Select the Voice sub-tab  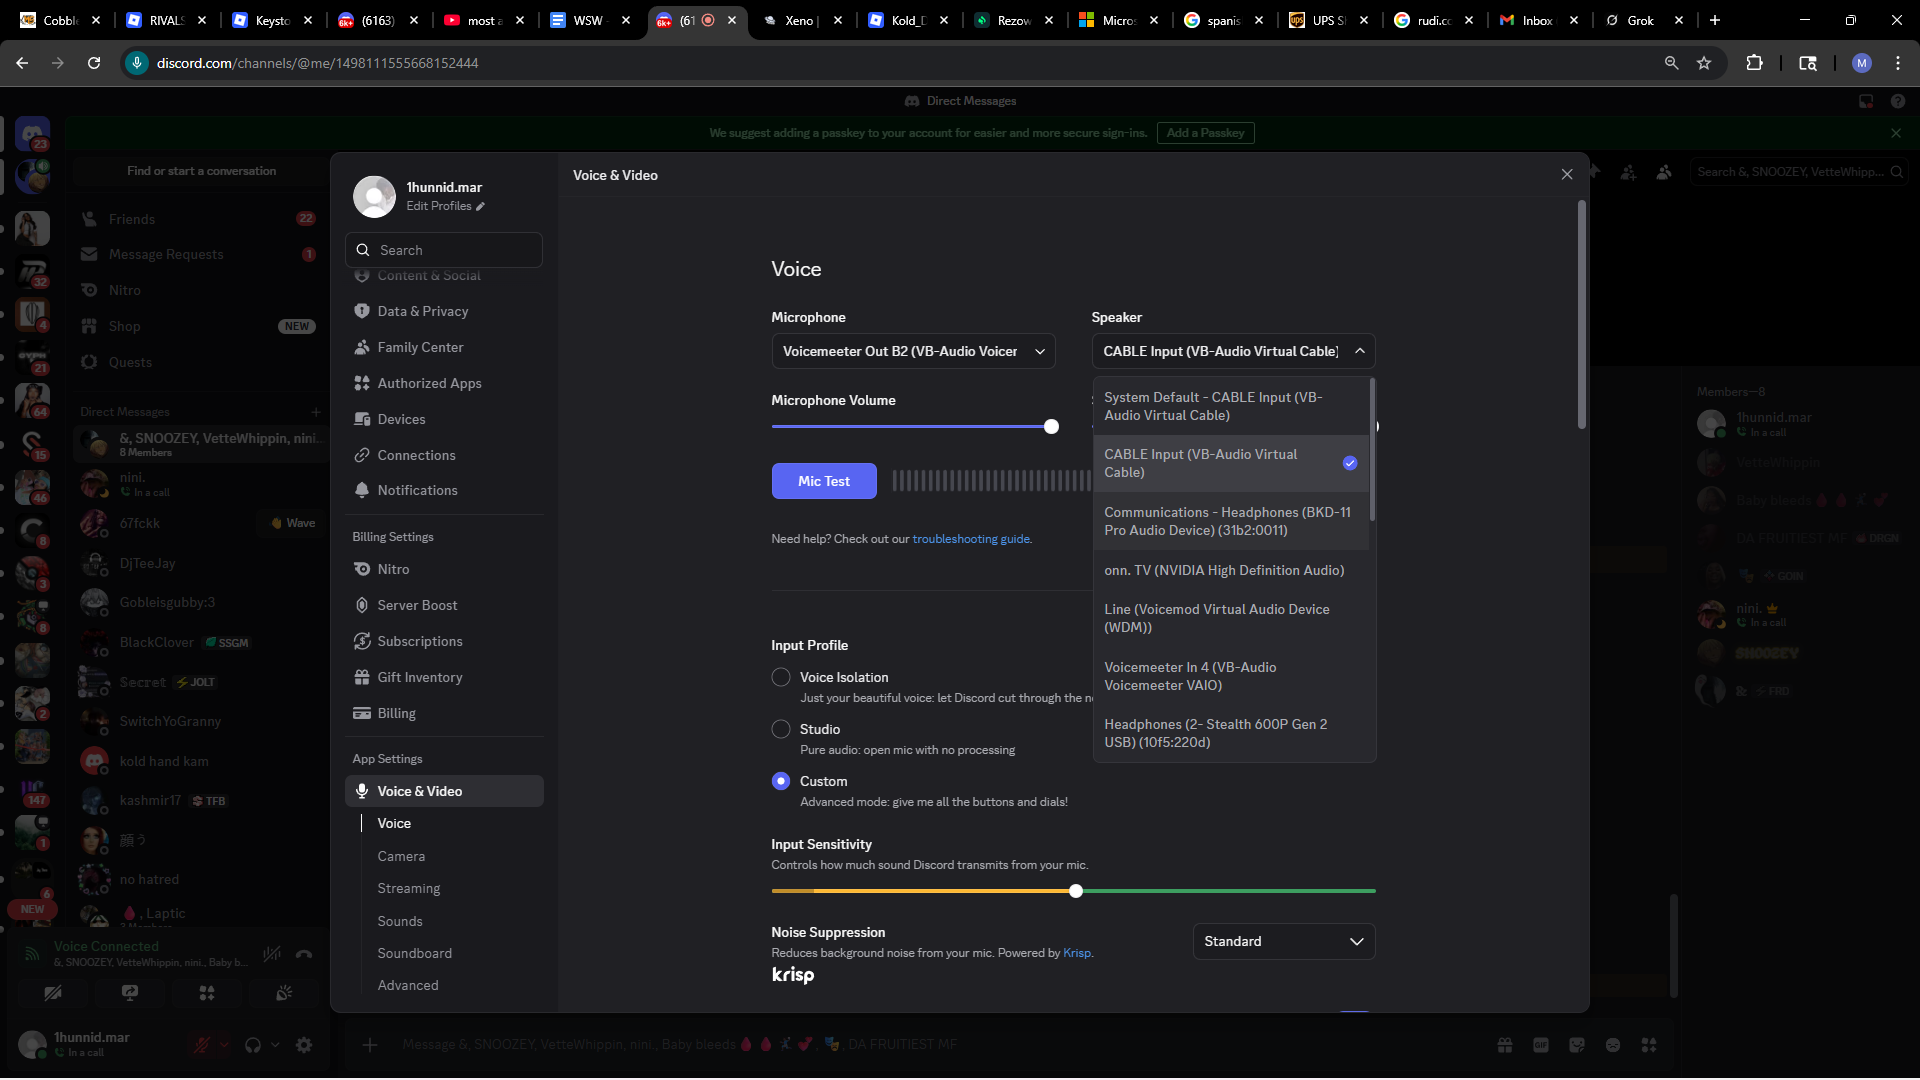394,823
